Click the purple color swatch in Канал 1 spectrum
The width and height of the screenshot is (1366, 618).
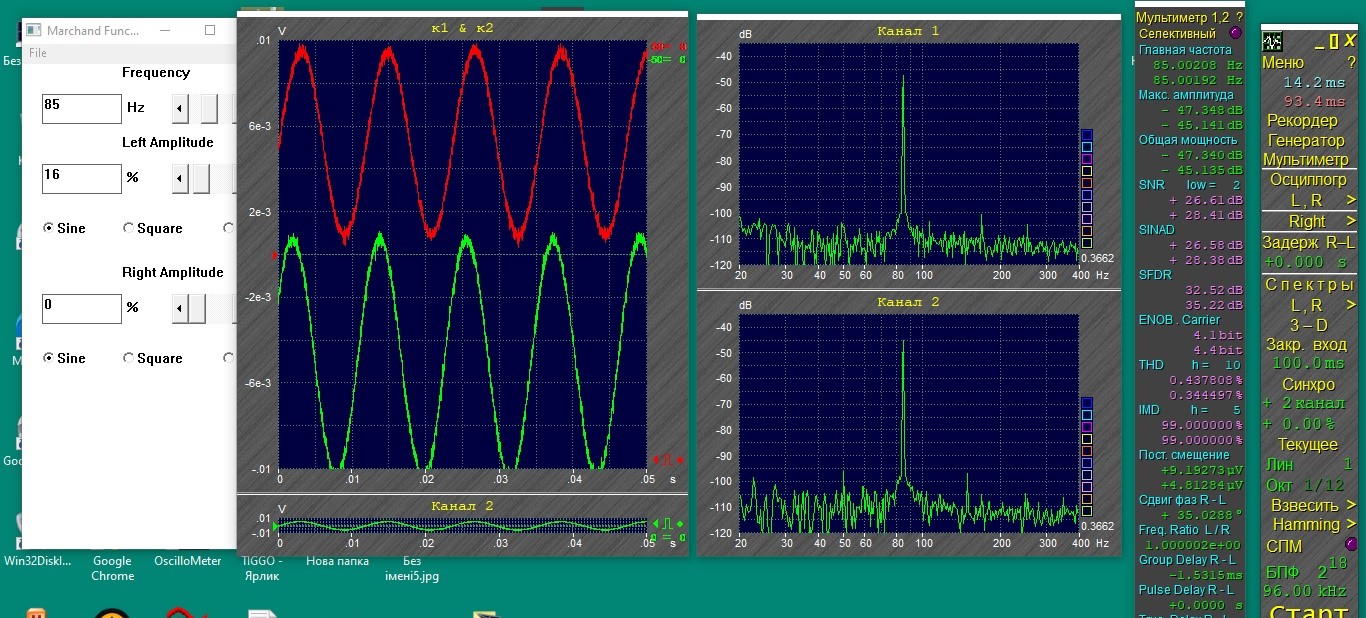(x=1087, y=159)
